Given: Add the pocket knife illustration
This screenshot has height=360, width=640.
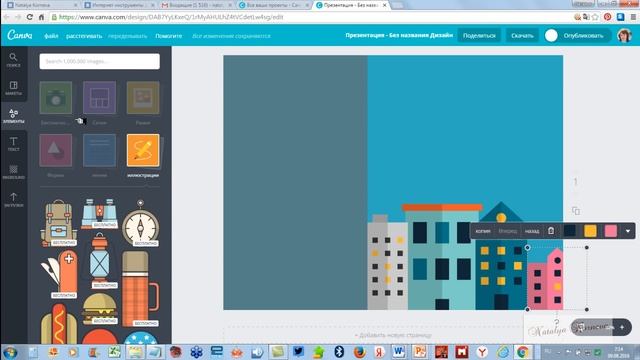Looking at the screenshot, I should click(x=59, y=274).
